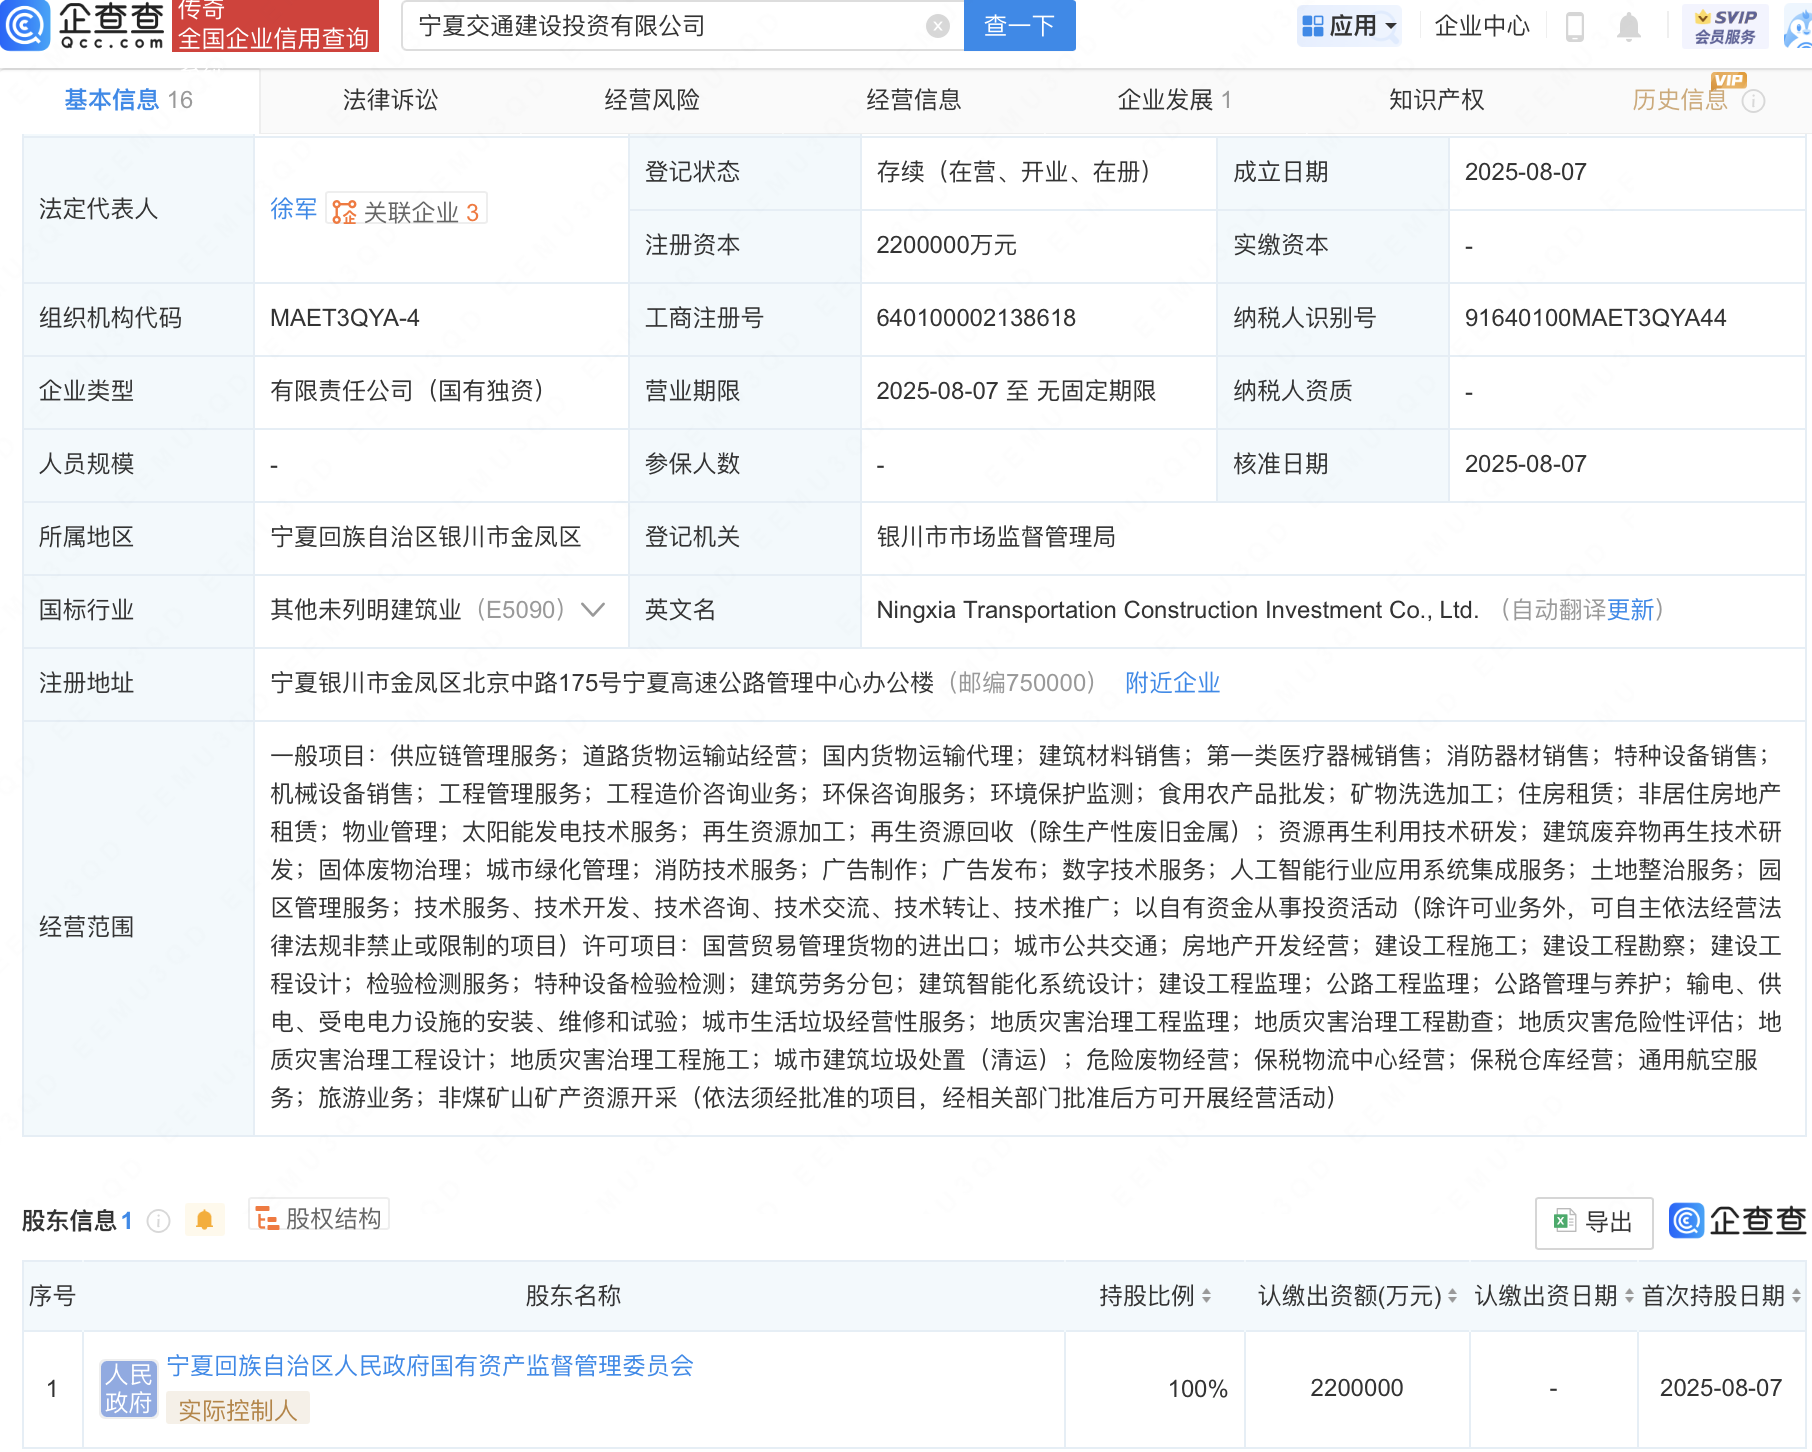The height and width of the screenshot is (1452, 1812).
Task: Select 宁夏回族自治区银川市金凤区 region text
Action: click(x=425, y=537)
